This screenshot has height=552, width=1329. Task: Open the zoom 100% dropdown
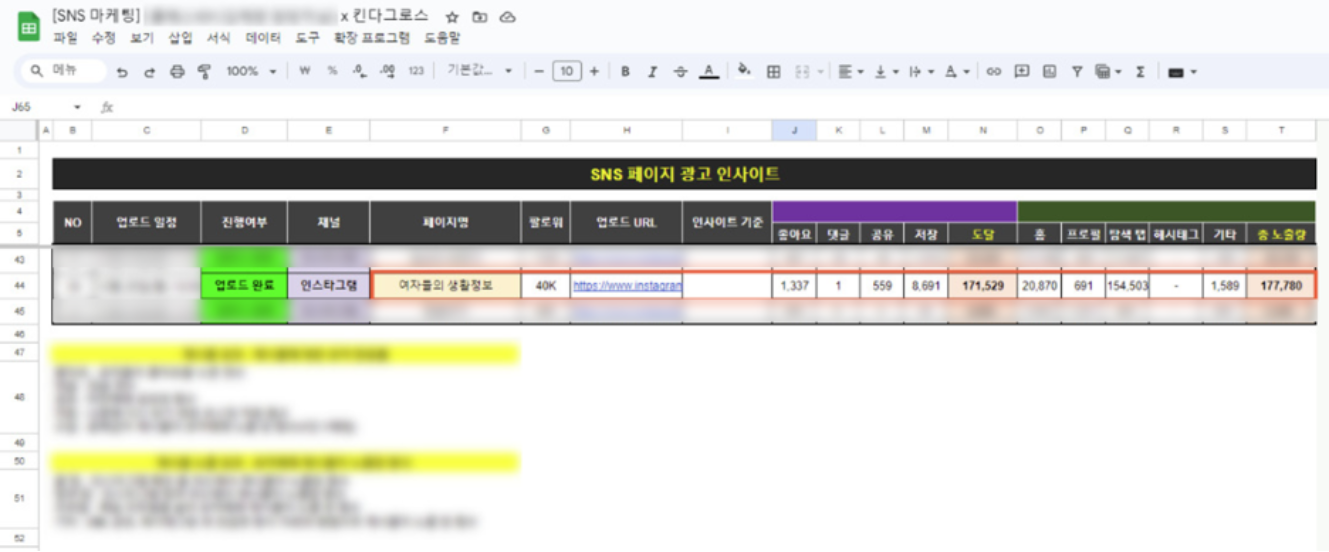pos(249,72)
